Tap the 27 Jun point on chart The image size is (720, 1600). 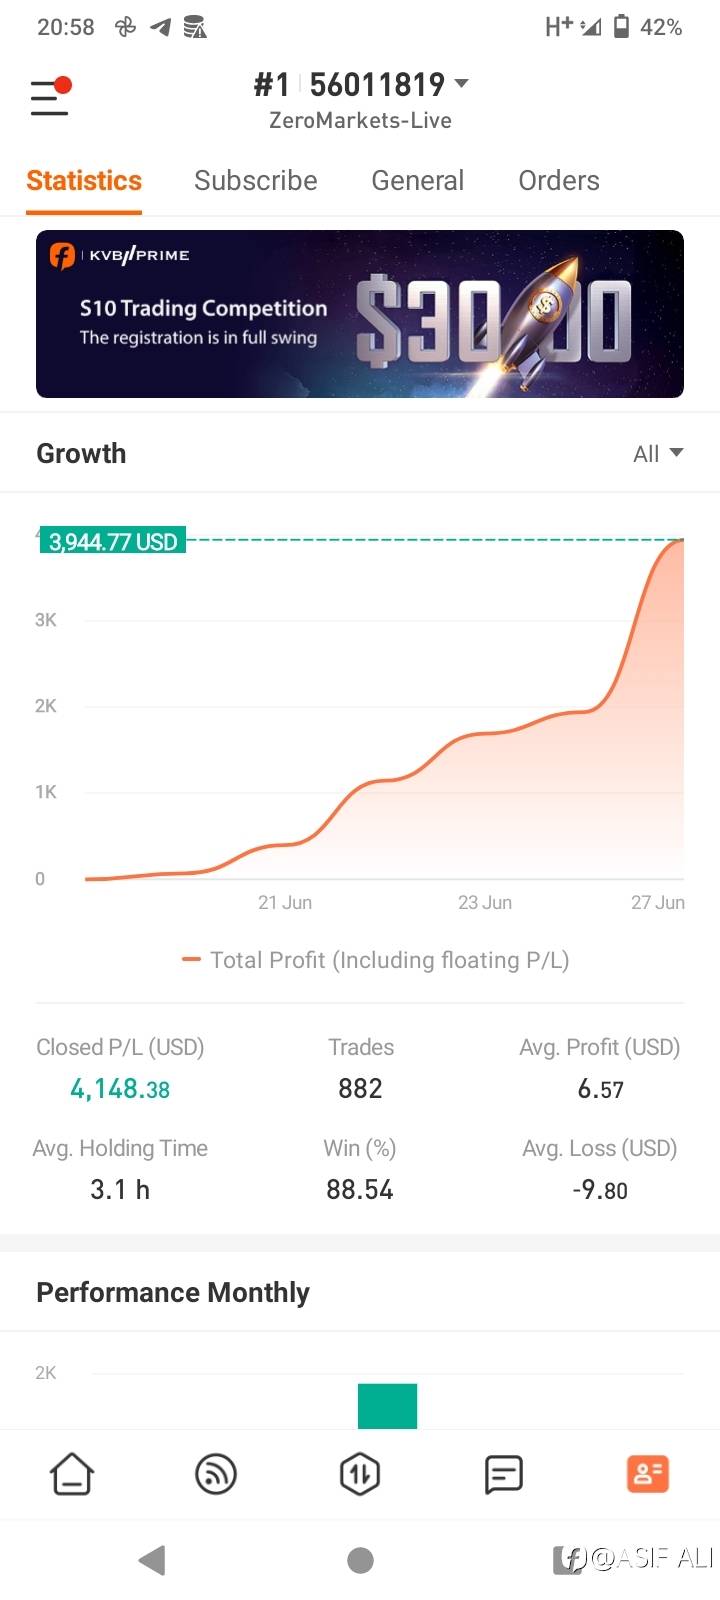click(x=682, y=541)
